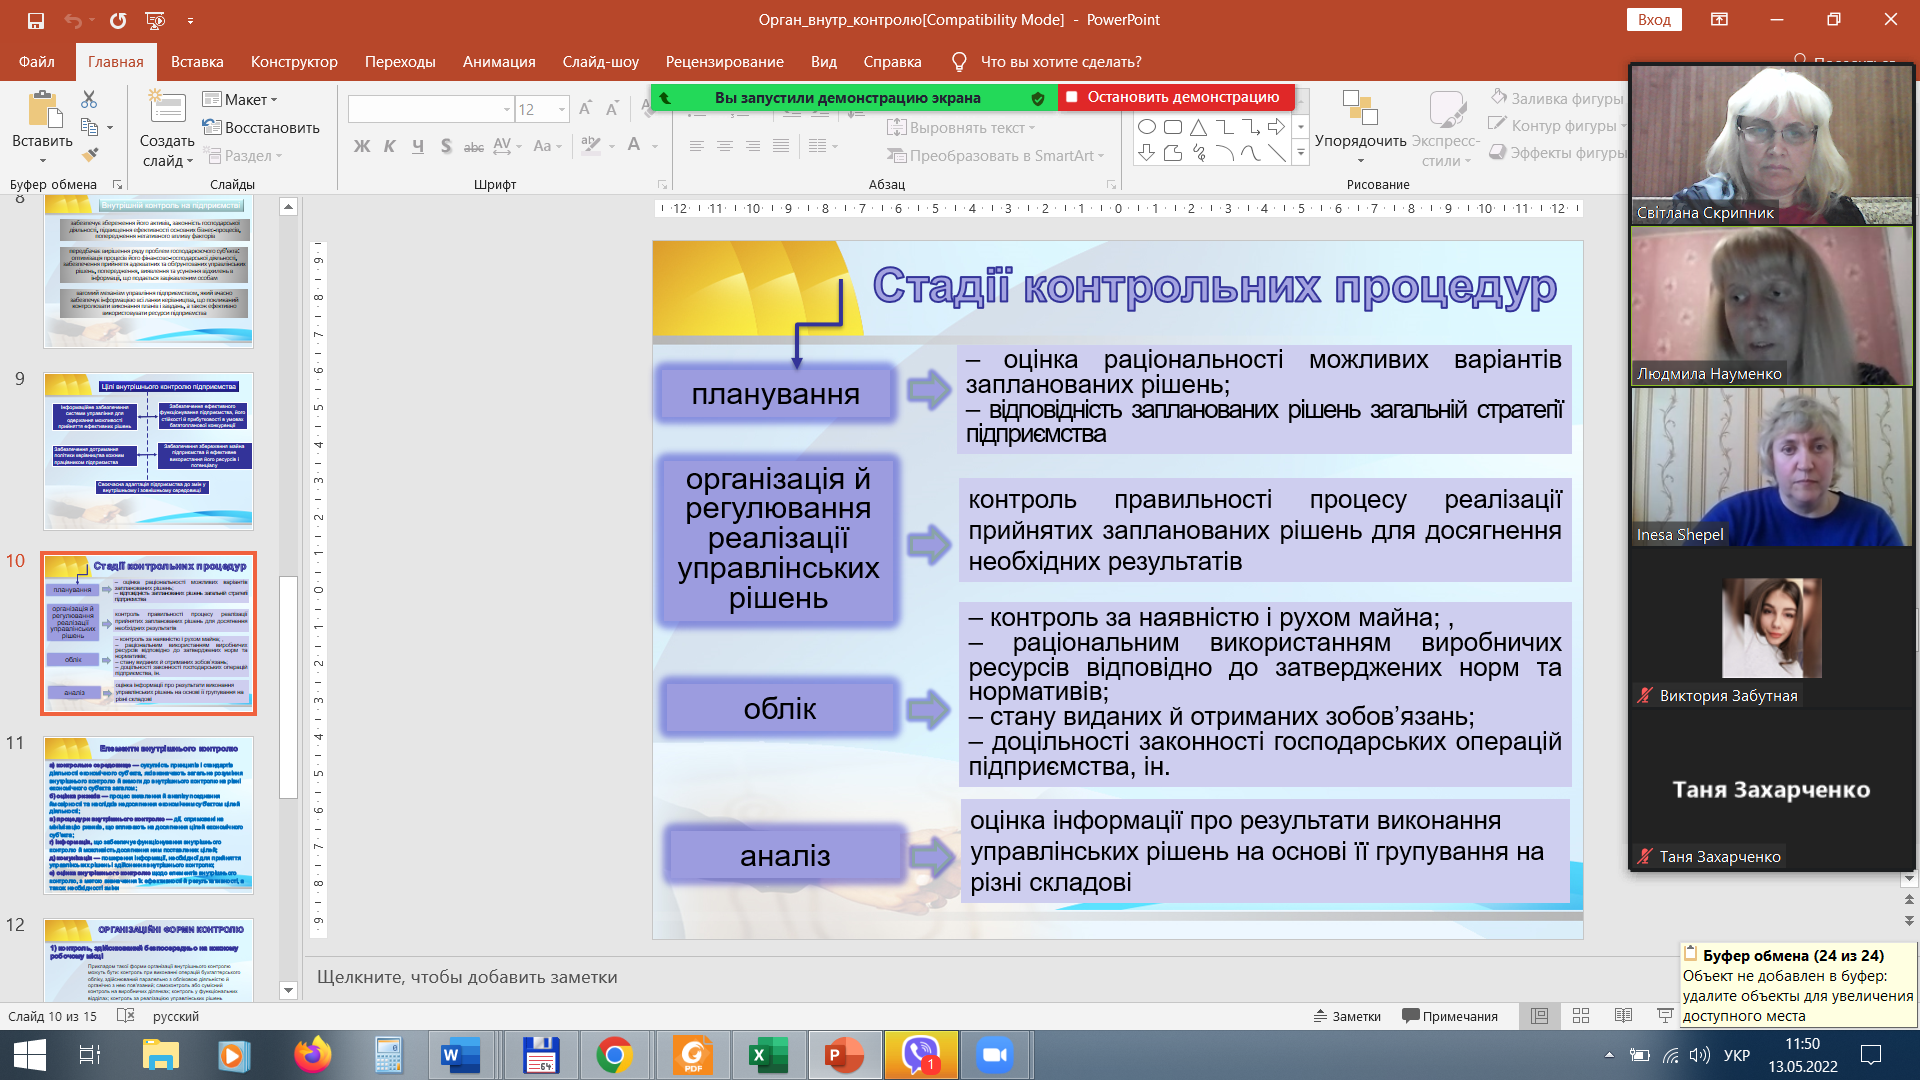Open the font size dropdown showing 12
Image resolution: width=1920 pixels, height=1080 pixels.
[562, 109]
